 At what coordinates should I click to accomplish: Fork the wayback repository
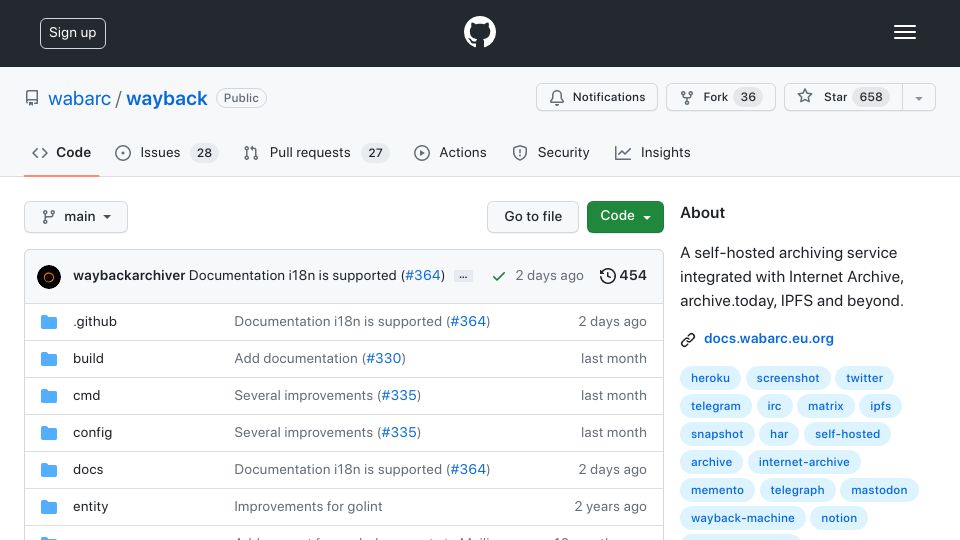click(721, 97)
